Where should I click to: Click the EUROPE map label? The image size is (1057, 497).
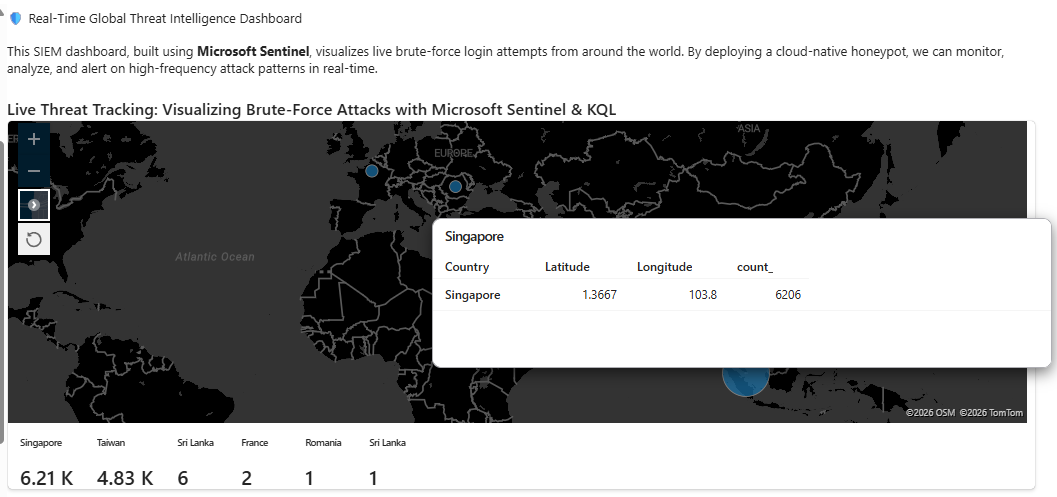[x=454, y=154]
